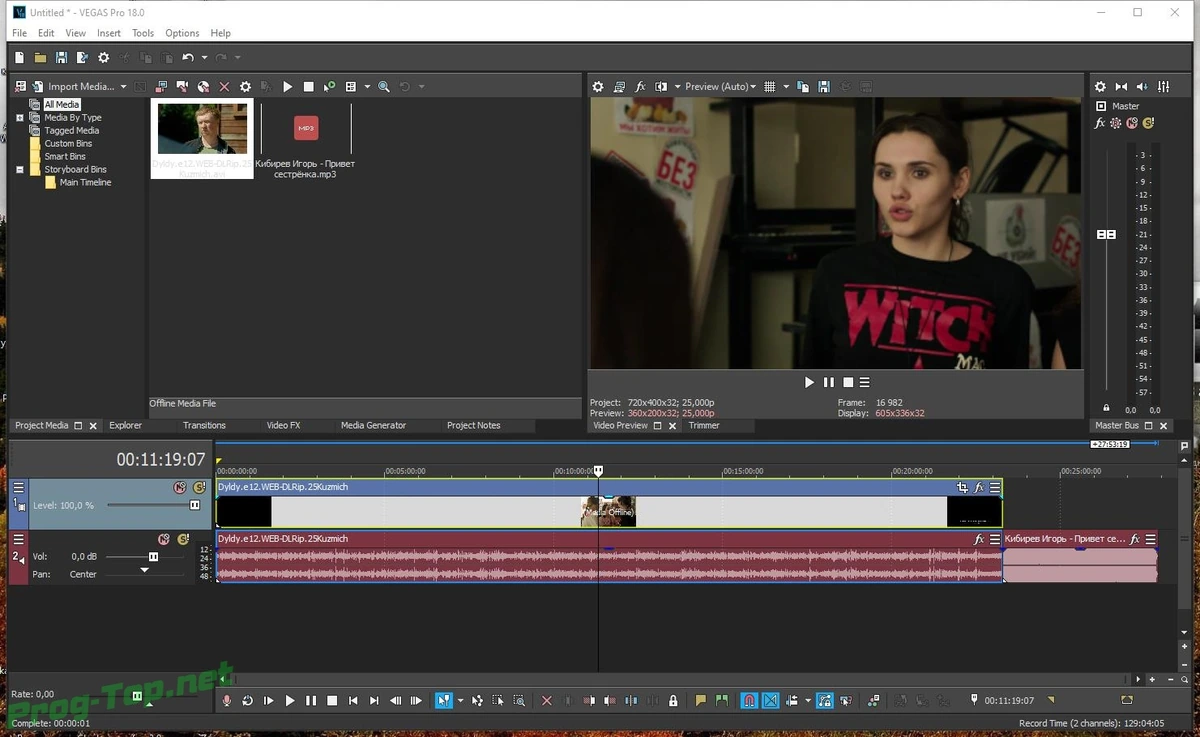
Task: Mute video track 1
Action: [180, 487]
